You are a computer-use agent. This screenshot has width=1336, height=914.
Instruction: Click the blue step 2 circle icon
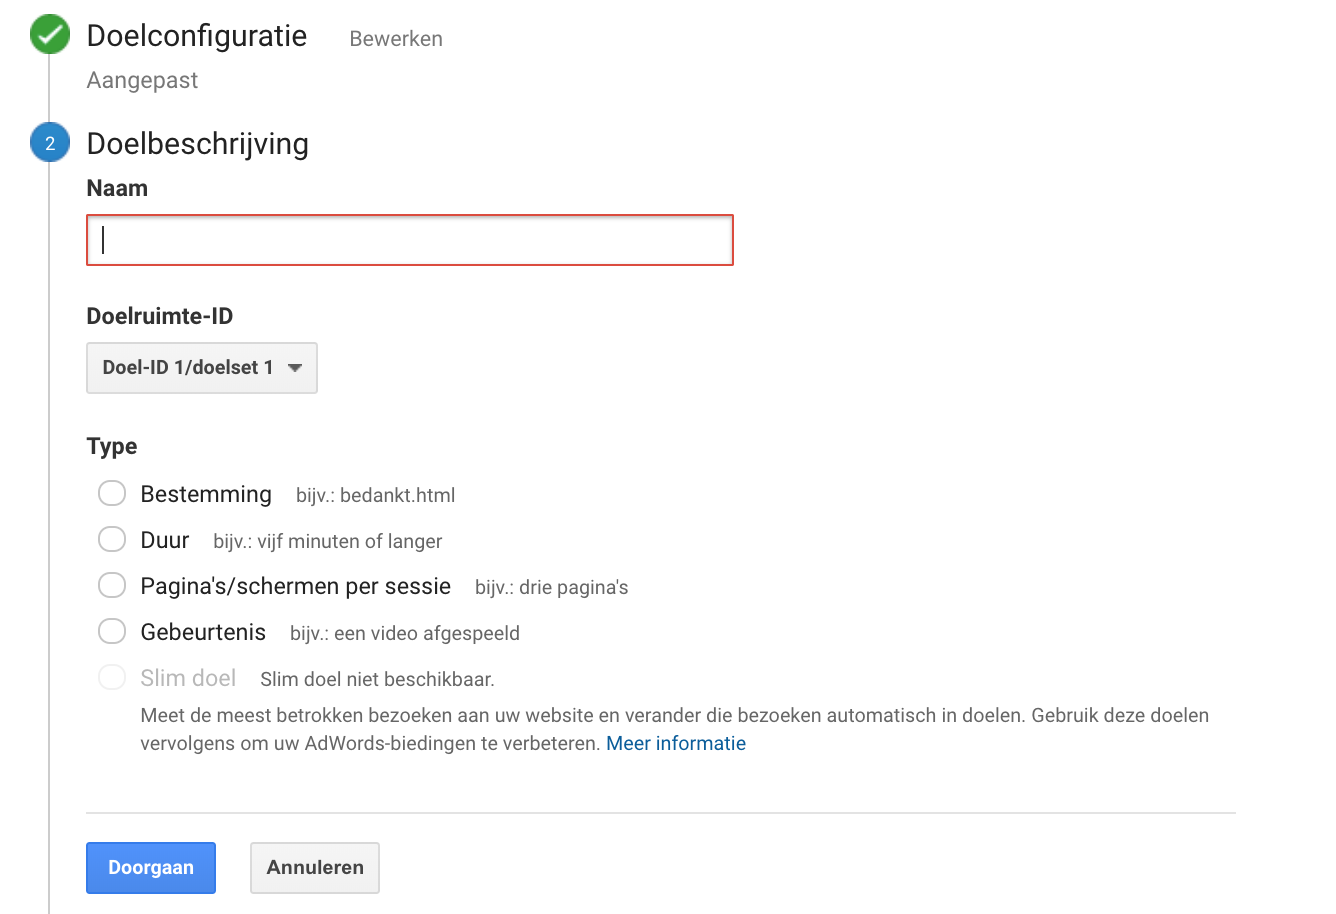point(50,143)
